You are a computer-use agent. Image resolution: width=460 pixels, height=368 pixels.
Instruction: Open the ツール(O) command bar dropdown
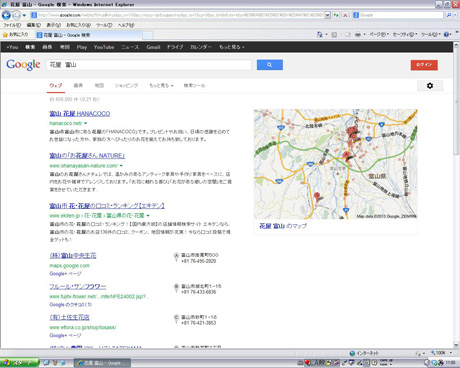(431, 34)
